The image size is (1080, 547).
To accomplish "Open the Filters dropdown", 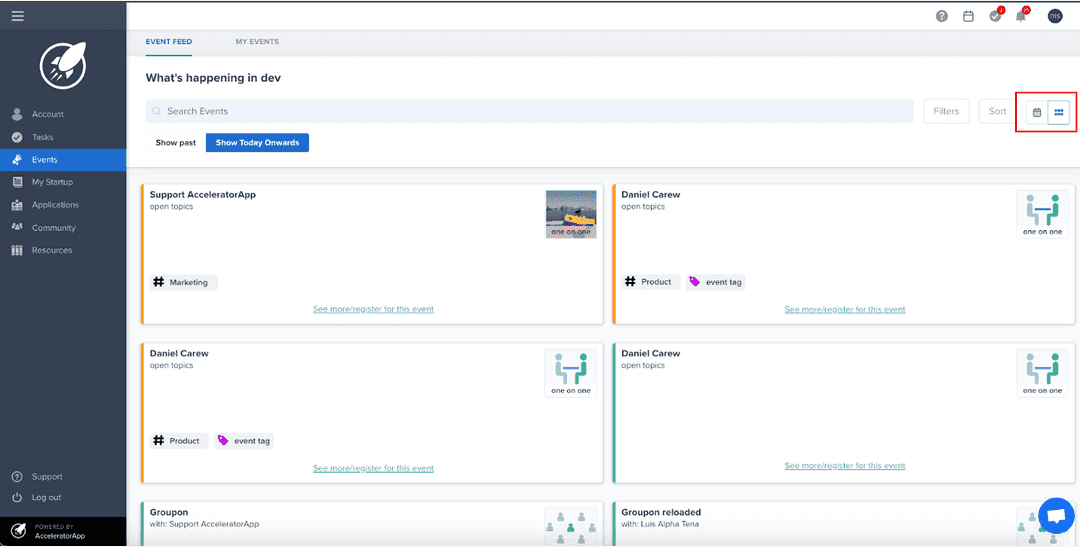I will coord(946,111).
